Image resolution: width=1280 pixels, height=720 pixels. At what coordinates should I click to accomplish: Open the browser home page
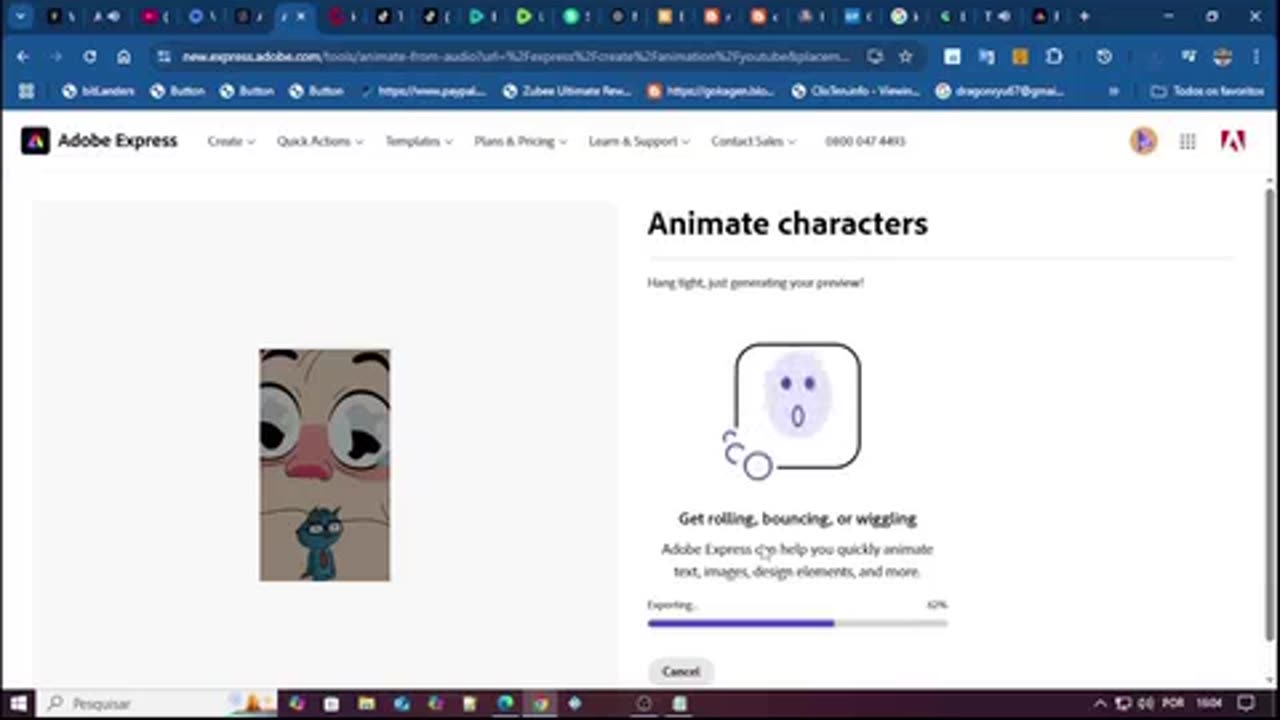[x=124, y=57]
